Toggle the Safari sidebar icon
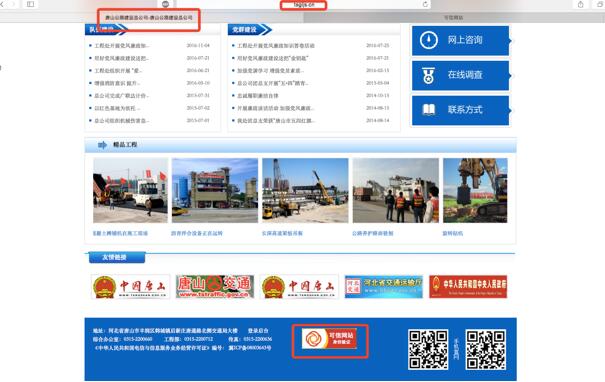The height and width of the screenshot is (382, 605). (x=30, y=4)
